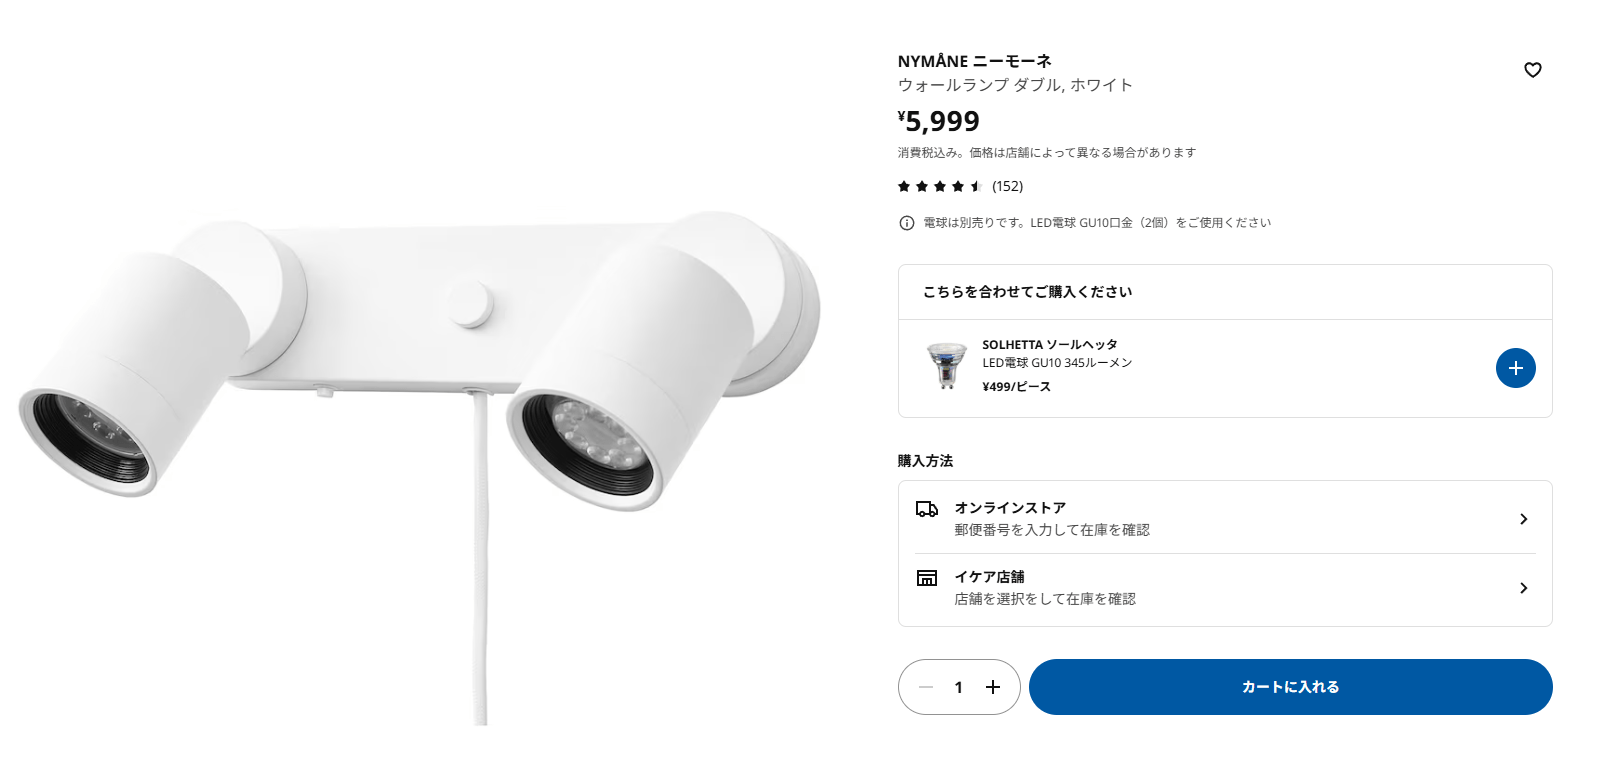Click the ¥499/ピース price text
This screenshot has height=760, width=1623.
click(1016, 387)
